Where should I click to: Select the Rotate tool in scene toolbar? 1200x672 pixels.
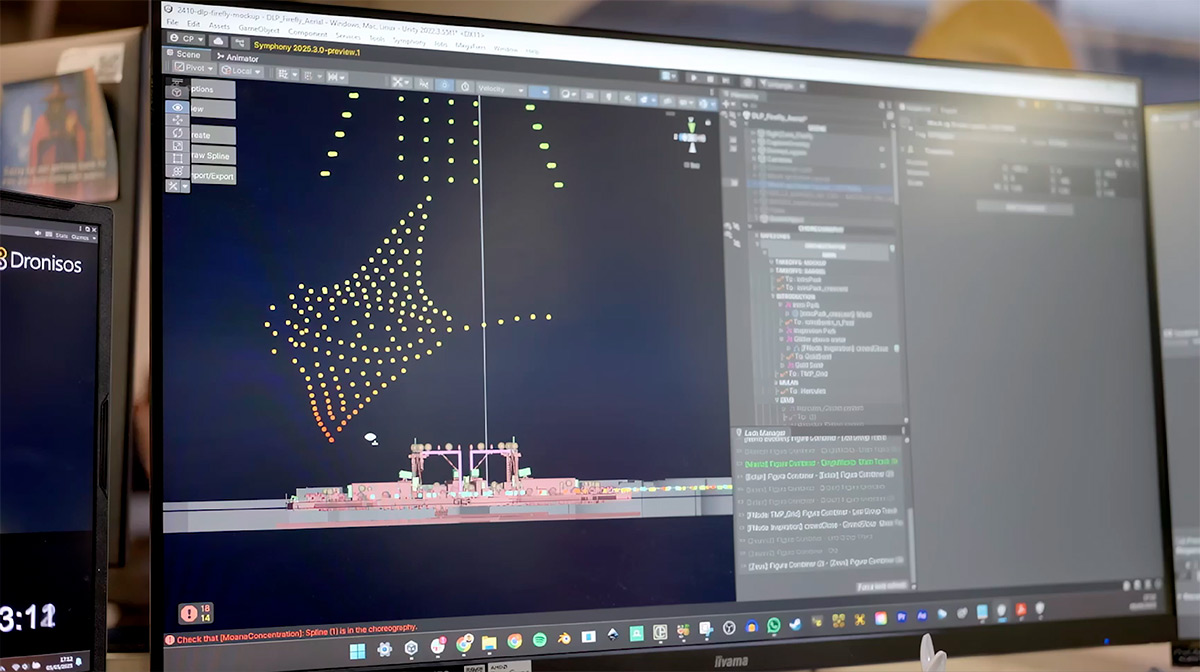(178, 133)
